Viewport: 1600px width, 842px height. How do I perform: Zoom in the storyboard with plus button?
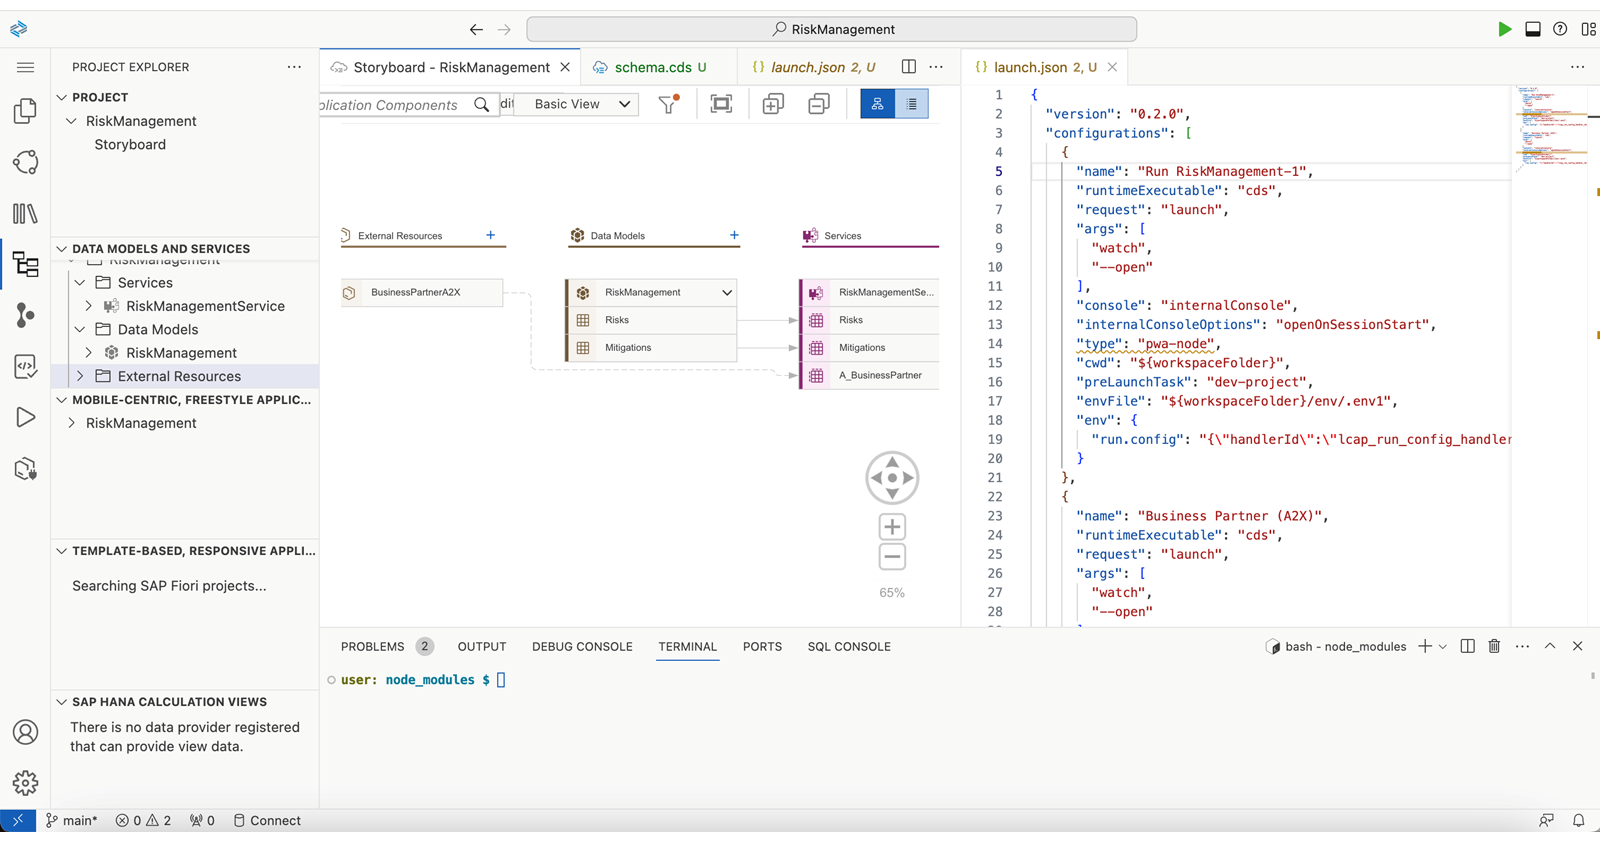pyautogui.click(x=892, y=527)
